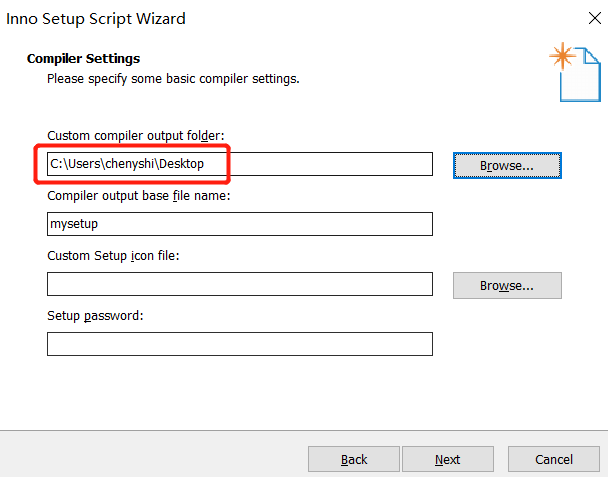Screen dimensions: 608x477
Task: Click the 'Setup password' label
Action: click(96, 316)
